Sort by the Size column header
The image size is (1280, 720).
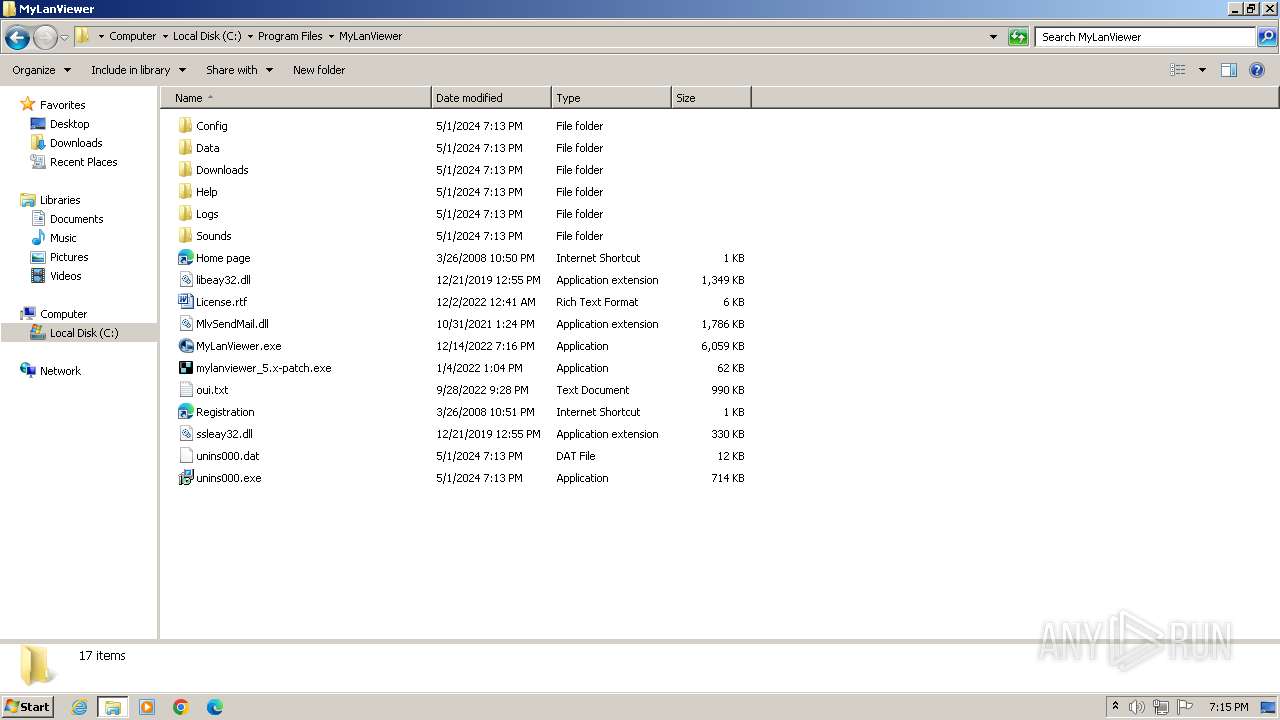(711, 98)
